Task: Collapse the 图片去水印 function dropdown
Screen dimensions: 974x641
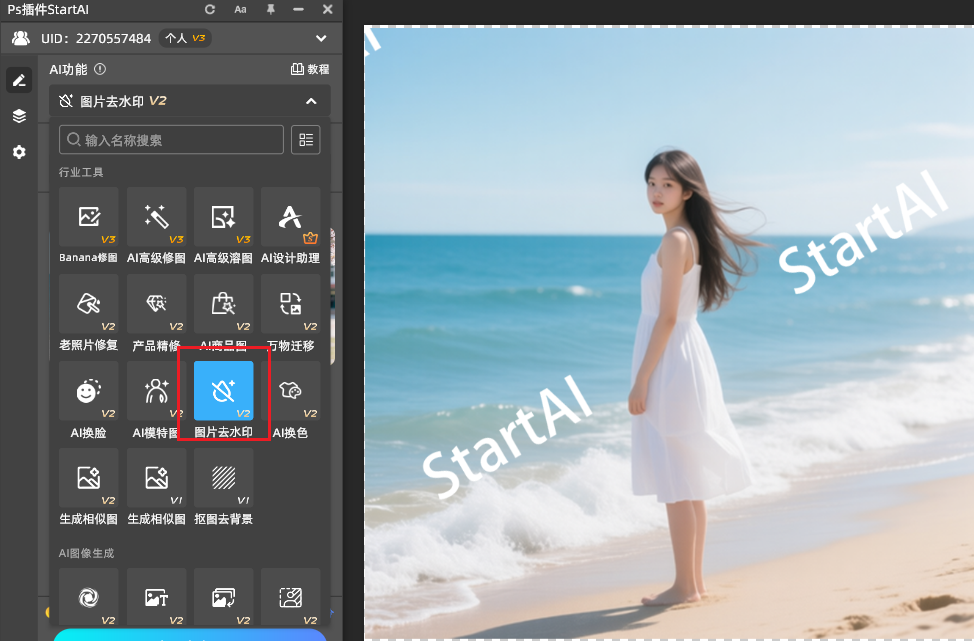Action: (x=311, y=101)
